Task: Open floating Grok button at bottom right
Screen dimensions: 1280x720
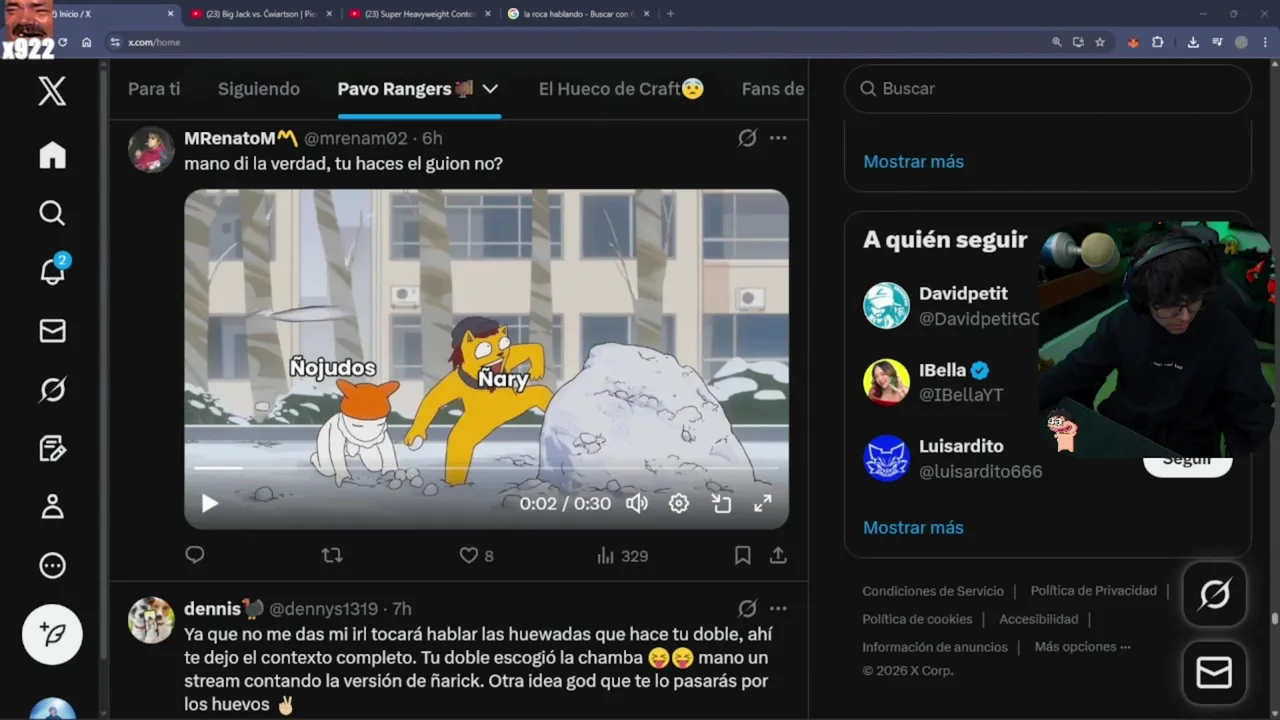Action: click(x=1214, y=594)
